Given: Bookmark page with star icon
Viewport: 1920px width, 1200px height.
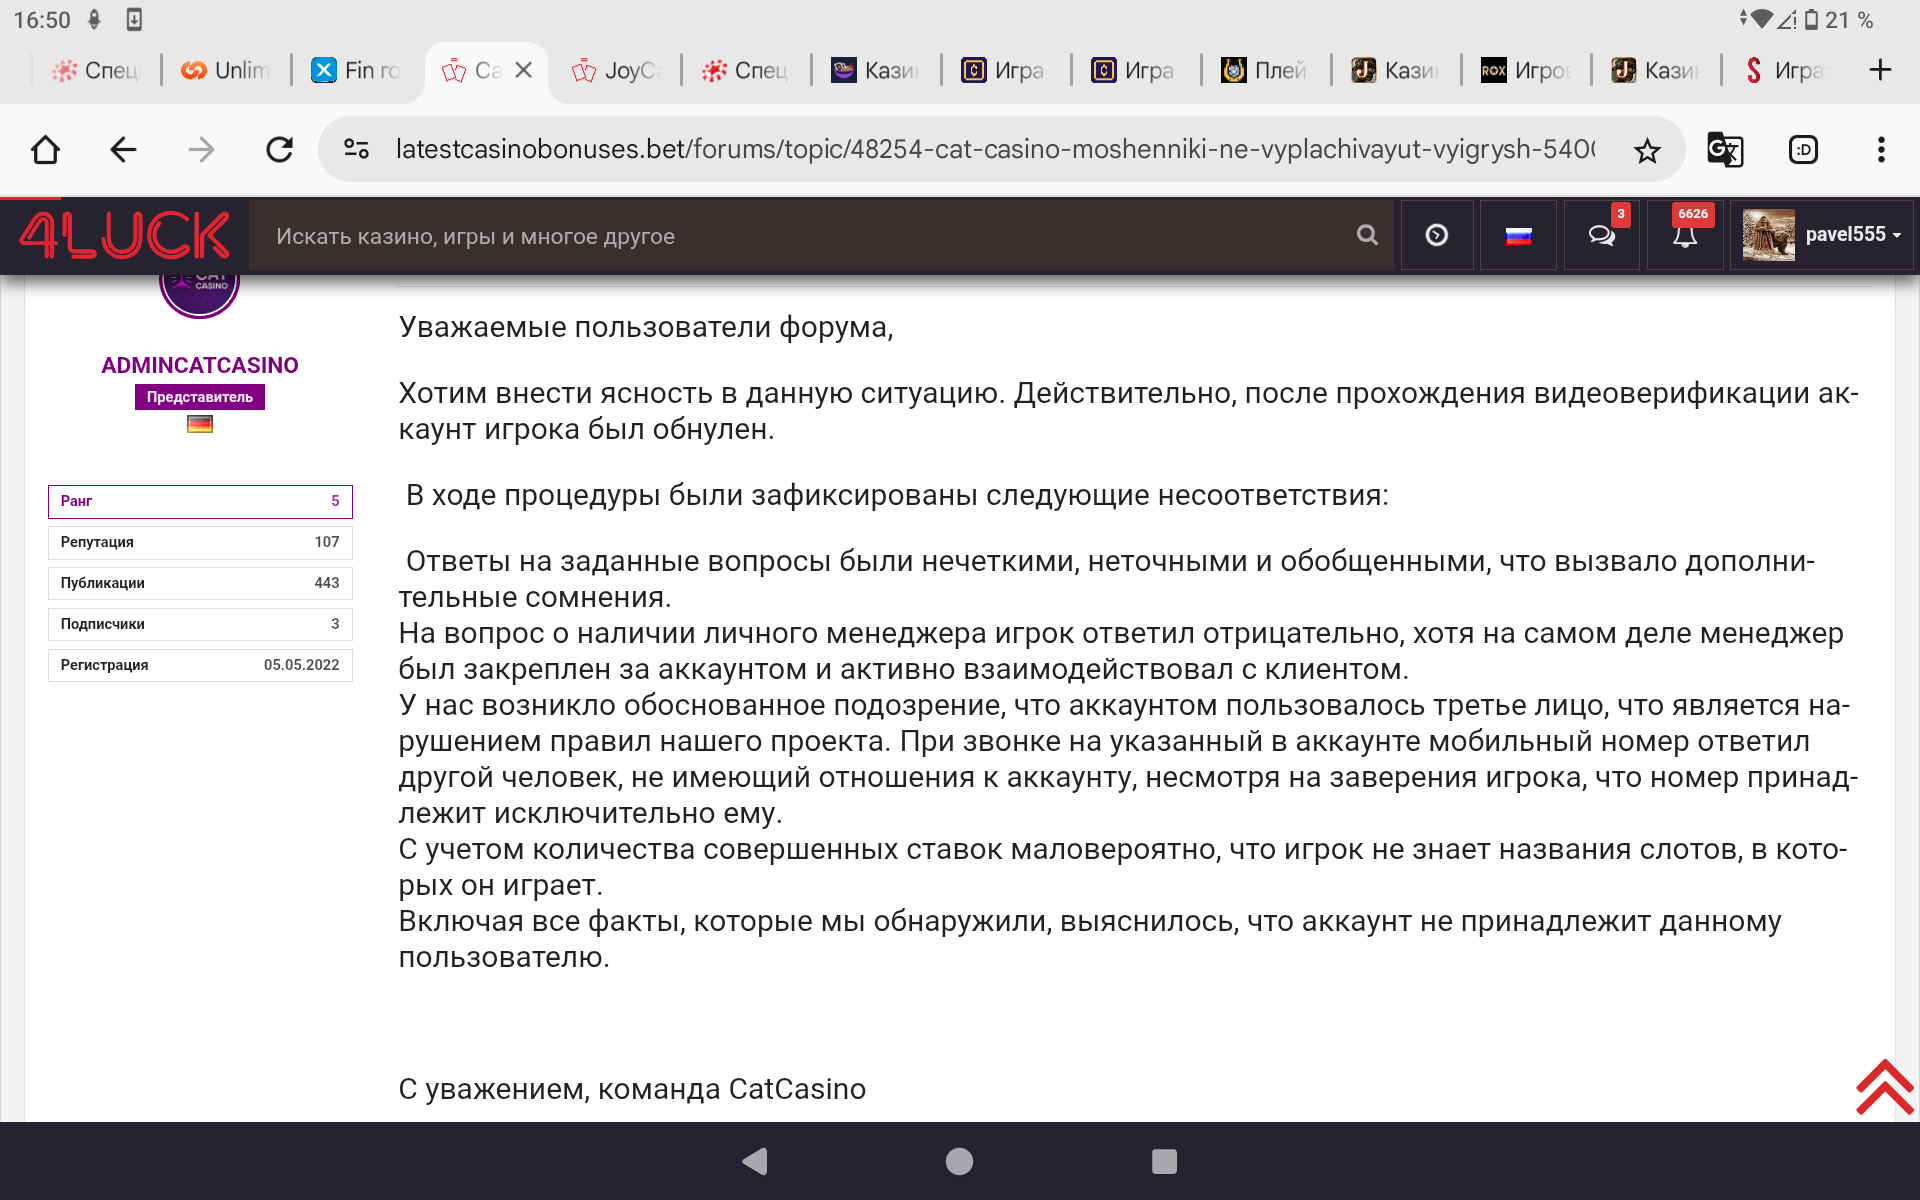Looking at the screenshot, I should point(1646,151).
